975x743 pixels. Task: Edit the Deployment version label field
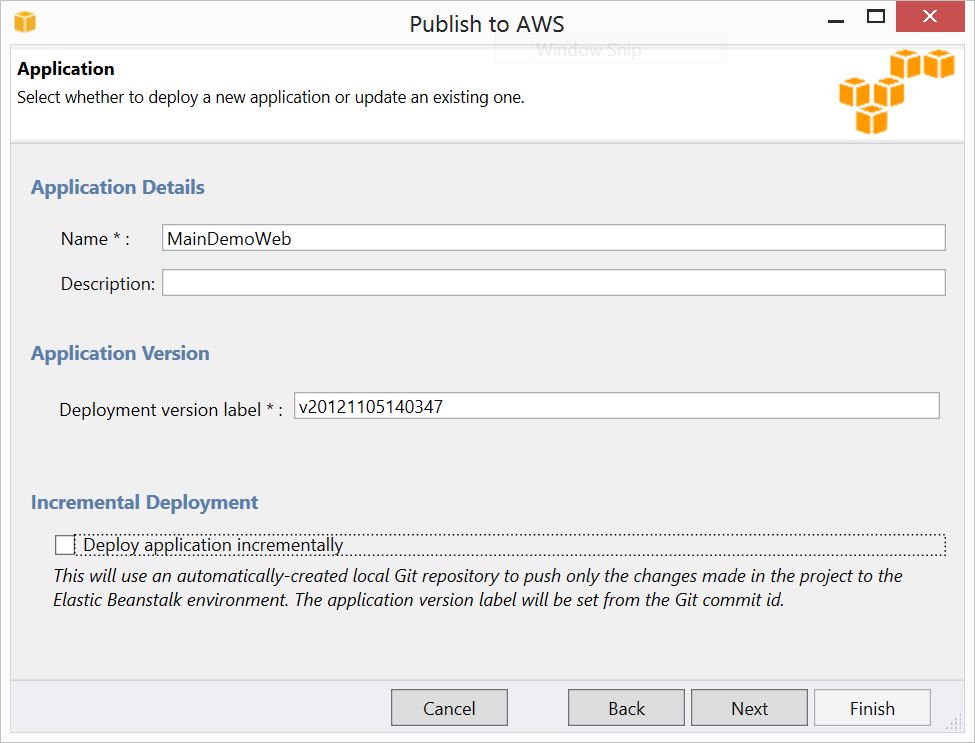(x=616, y=406)
